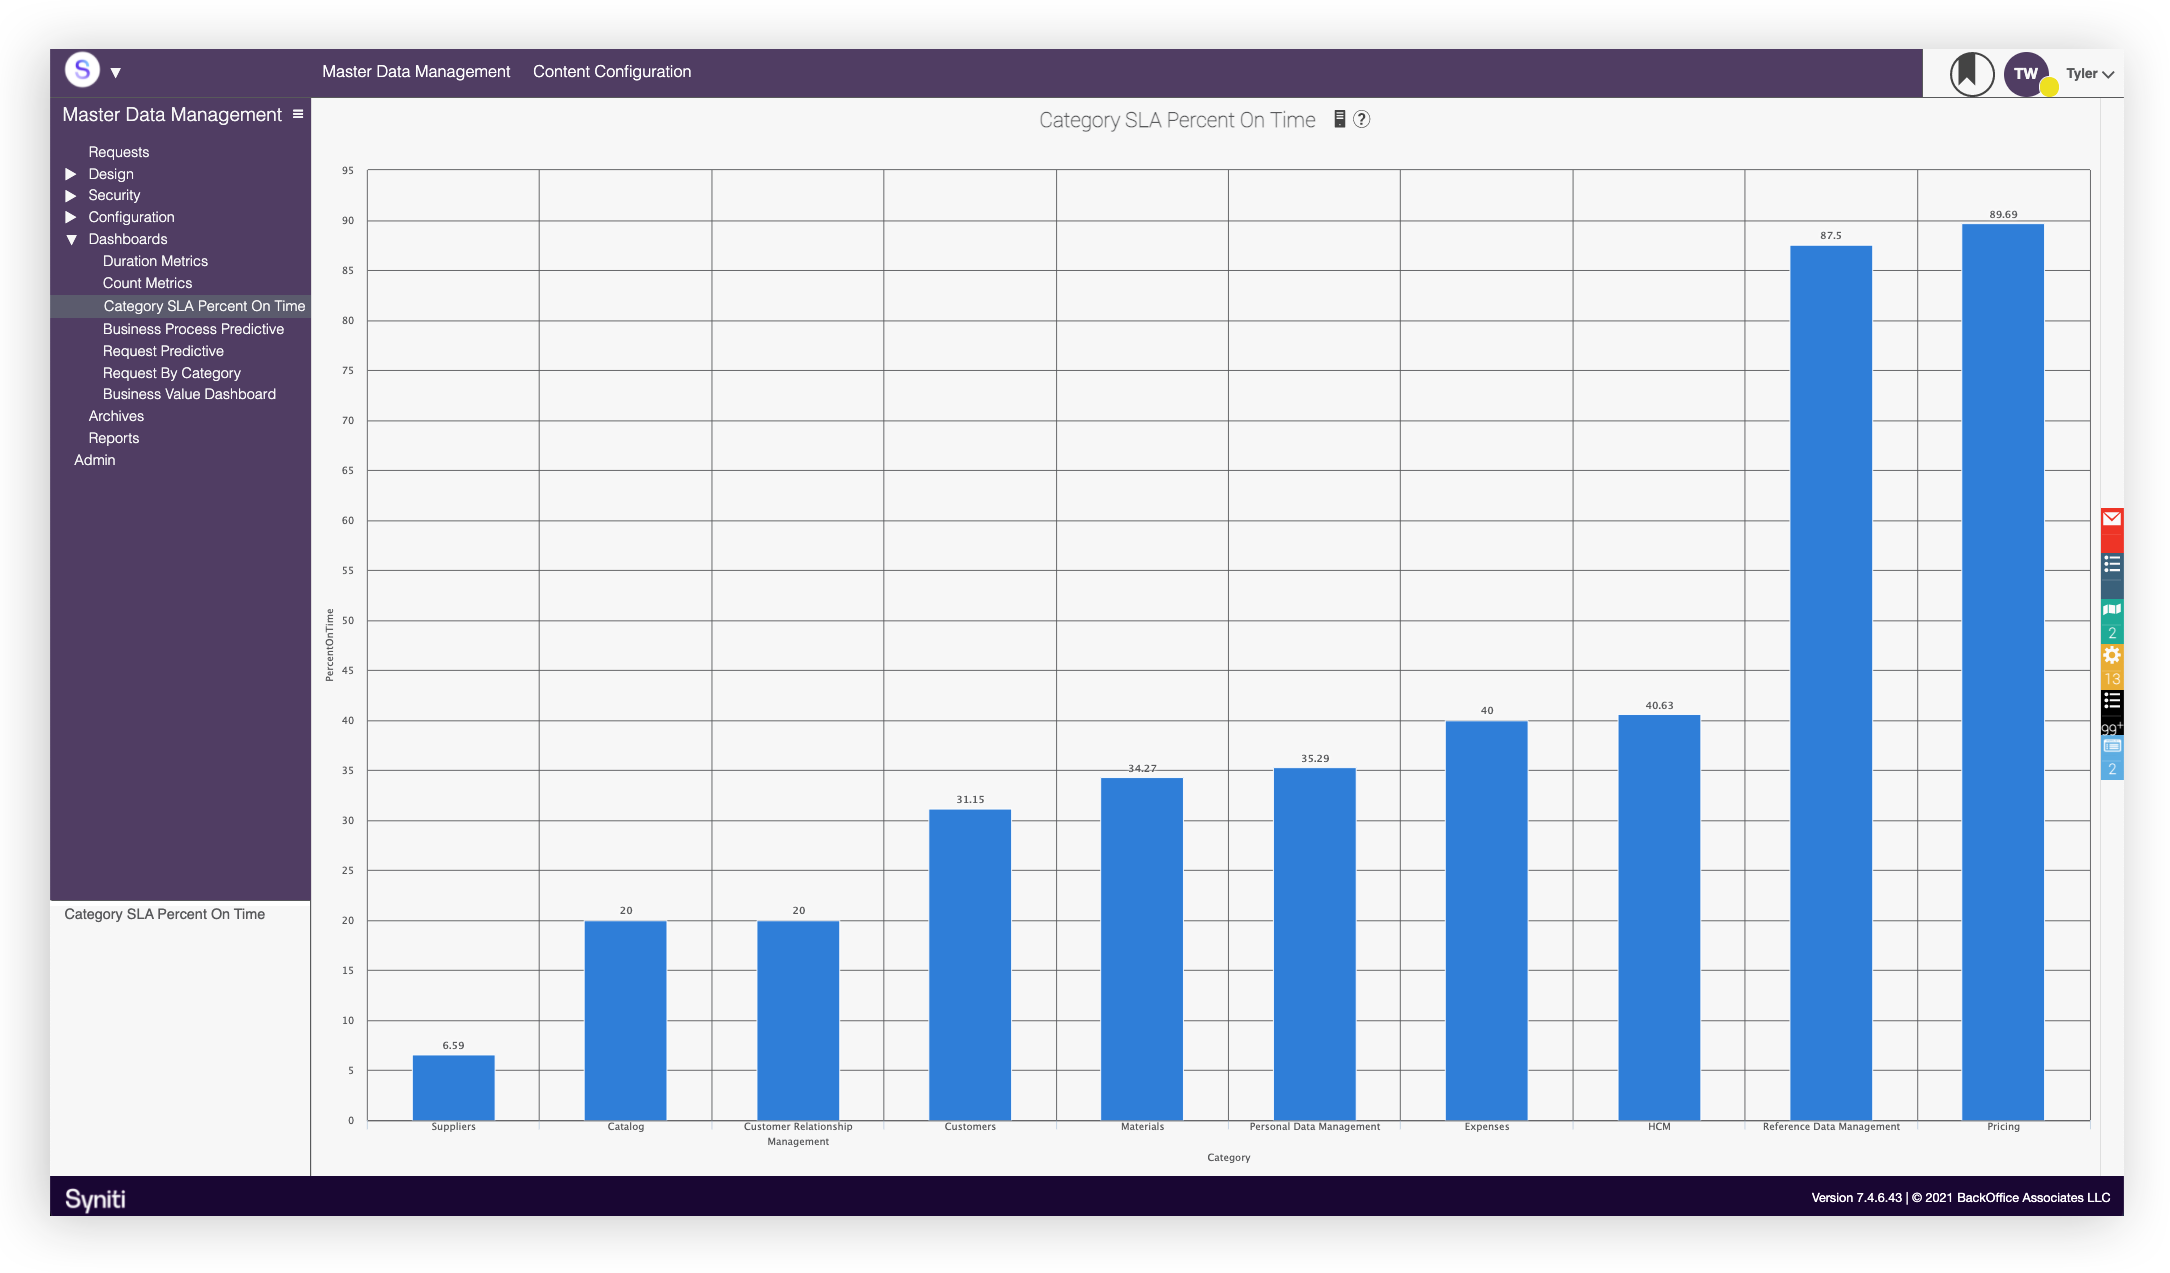Open the green map icon panel
Image resolution: width=2170 pixels, height=1273 pixels.
coord(2111,610)
